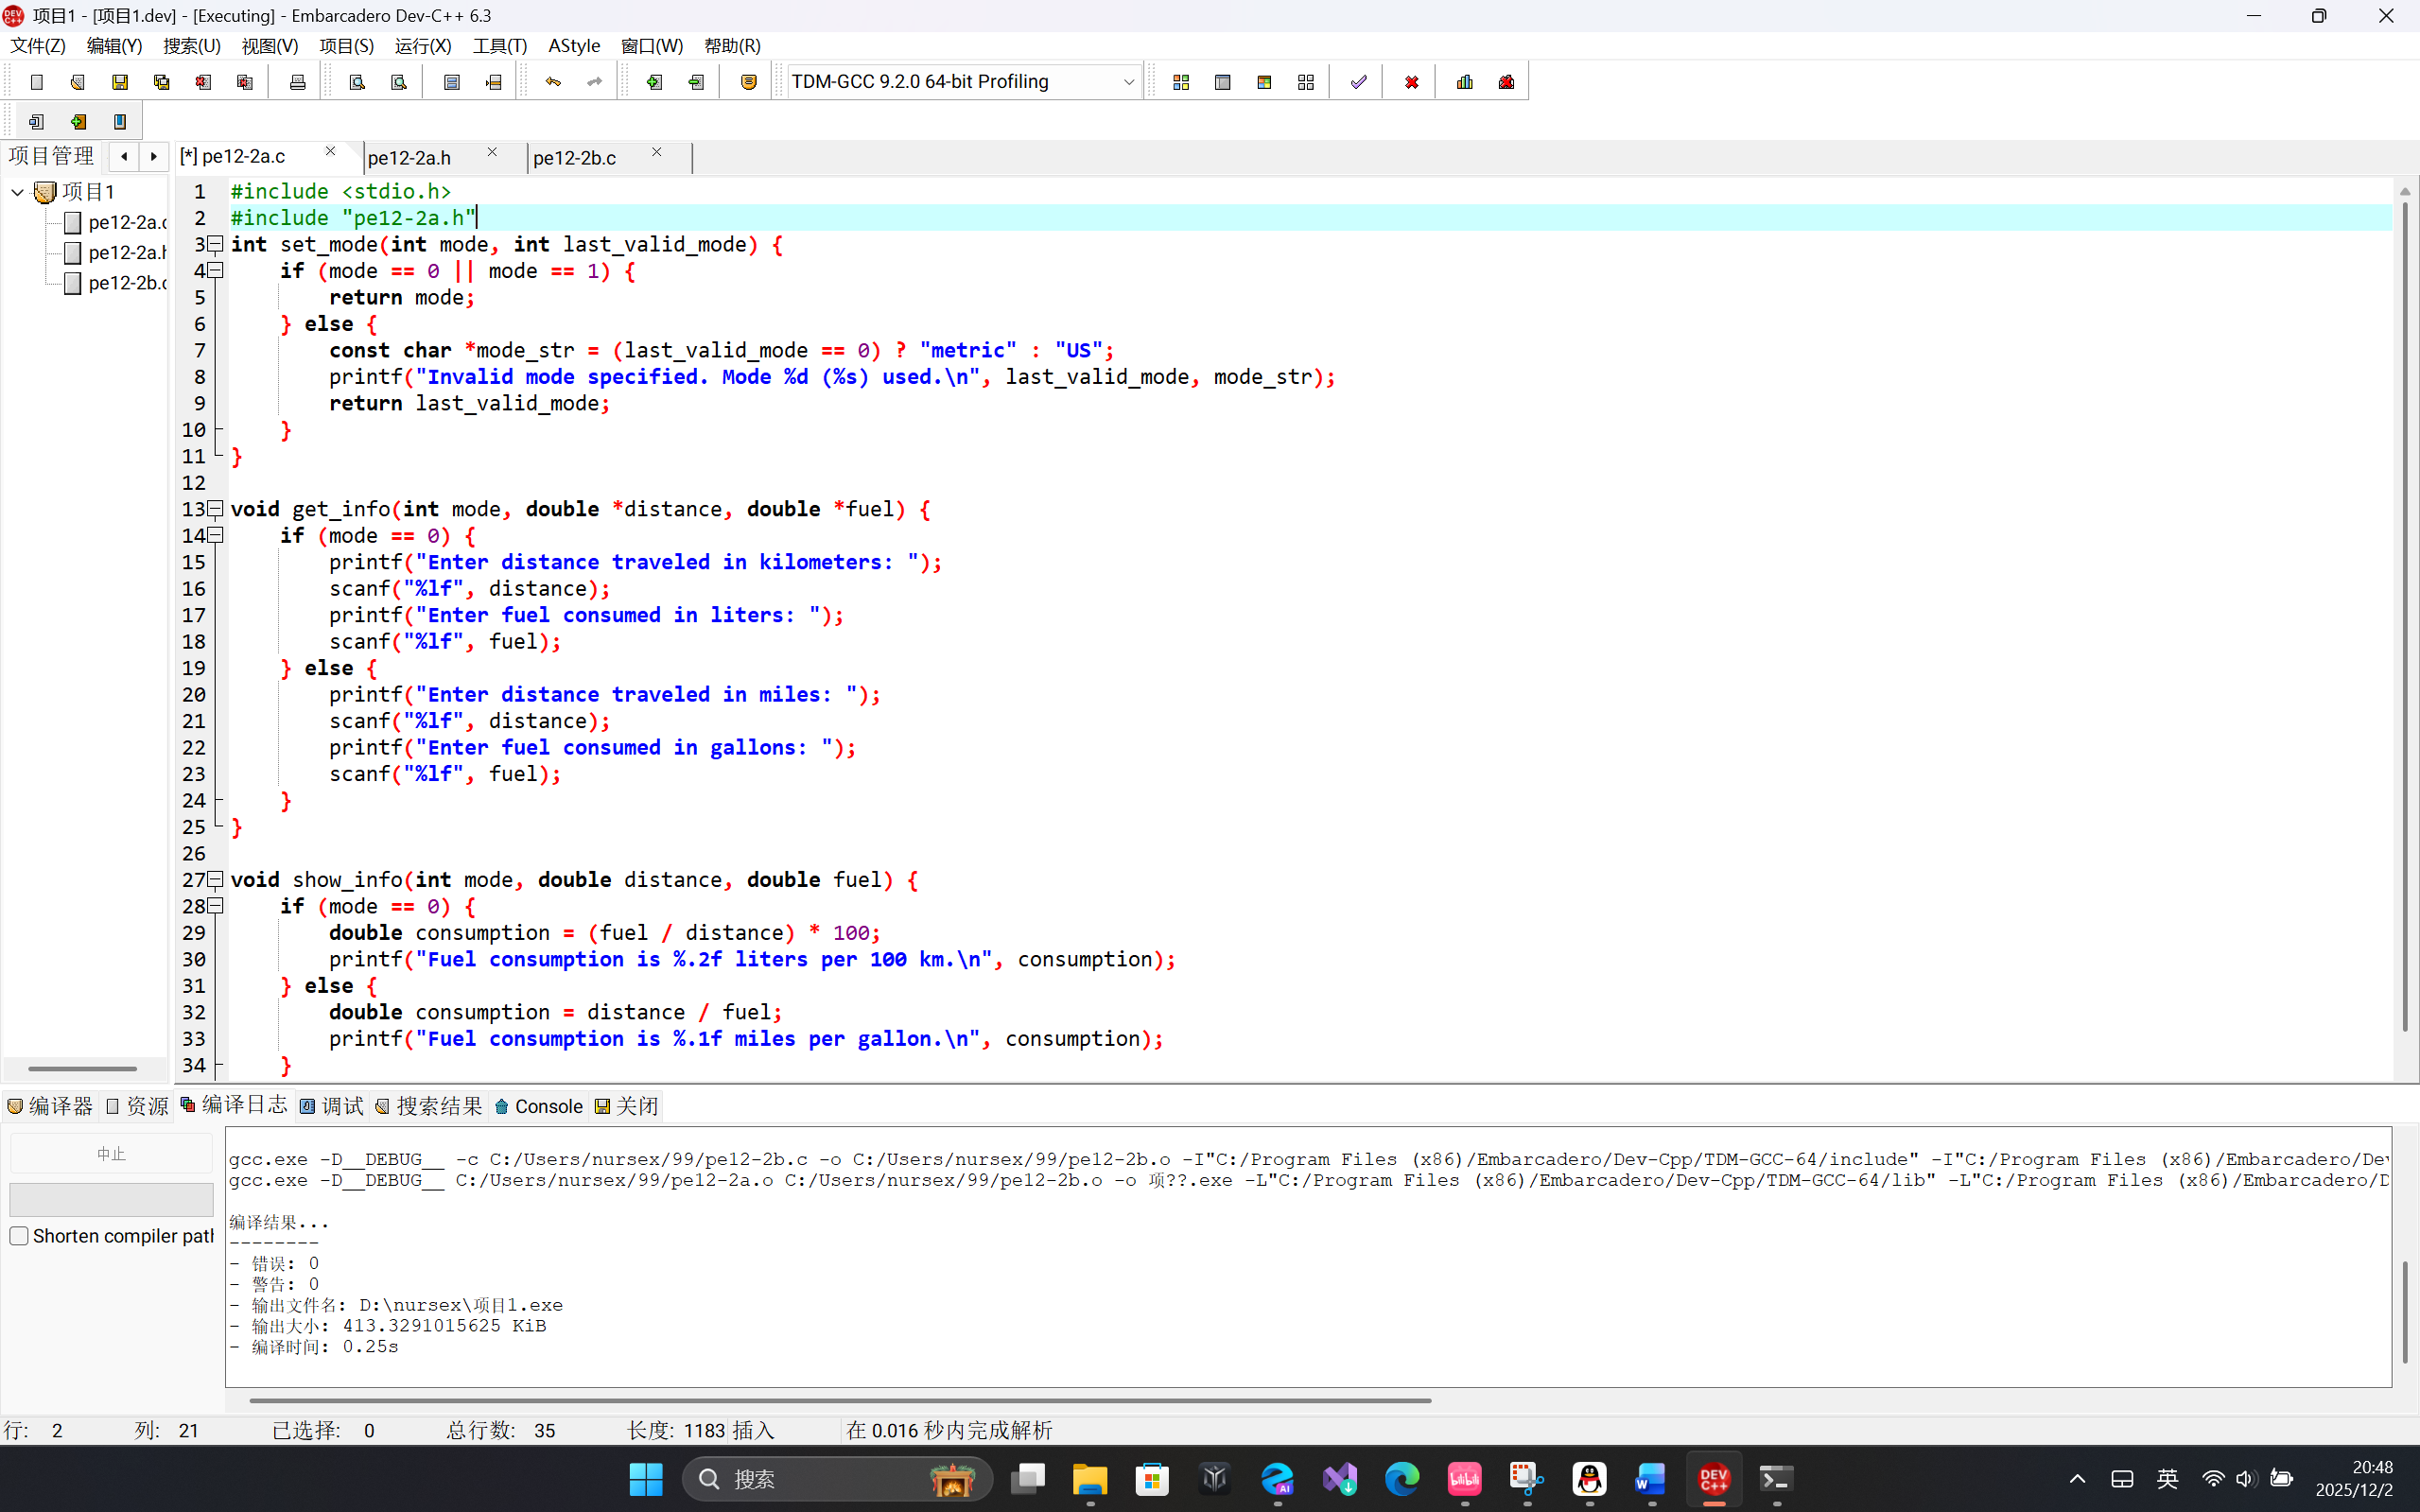
Task: Collapse the 项目1 project tree node
Action: [x=17, y=192]
